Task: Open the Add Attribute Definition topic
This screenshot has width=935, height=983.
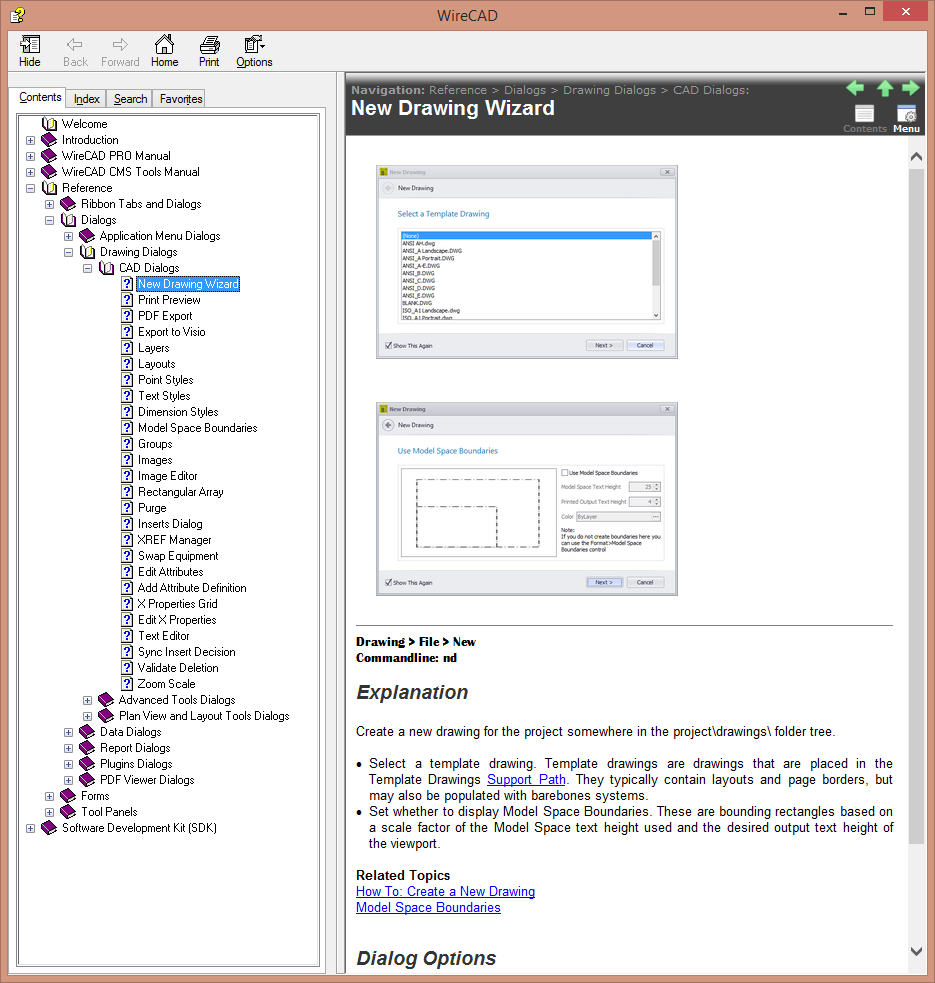Action: click(x=192, y=588)
